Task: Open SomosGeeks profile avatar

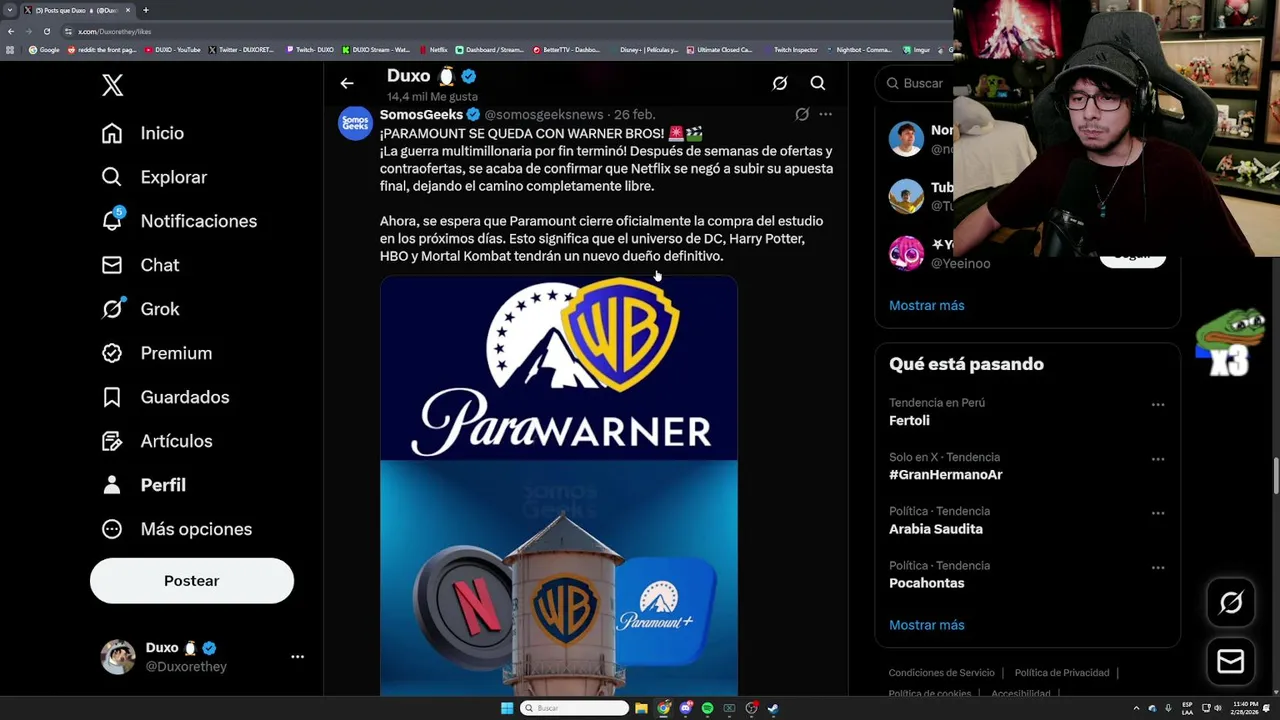Action: click(355, 124)
